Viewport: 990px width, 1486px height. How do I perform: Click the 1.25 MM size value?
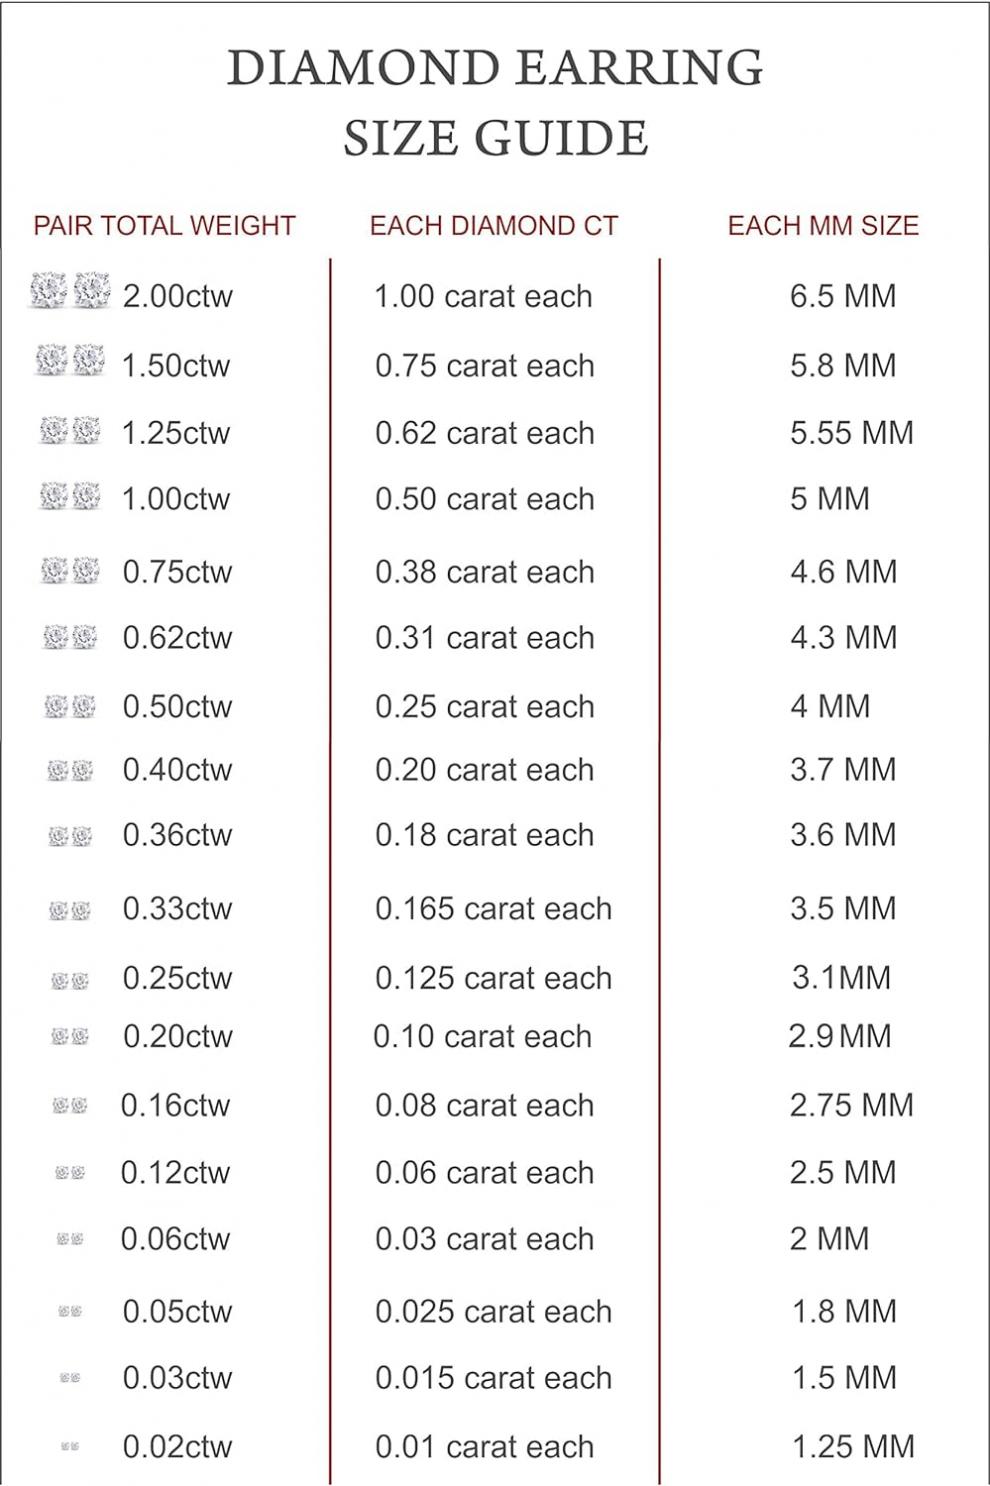click(x=853, y=1447)
